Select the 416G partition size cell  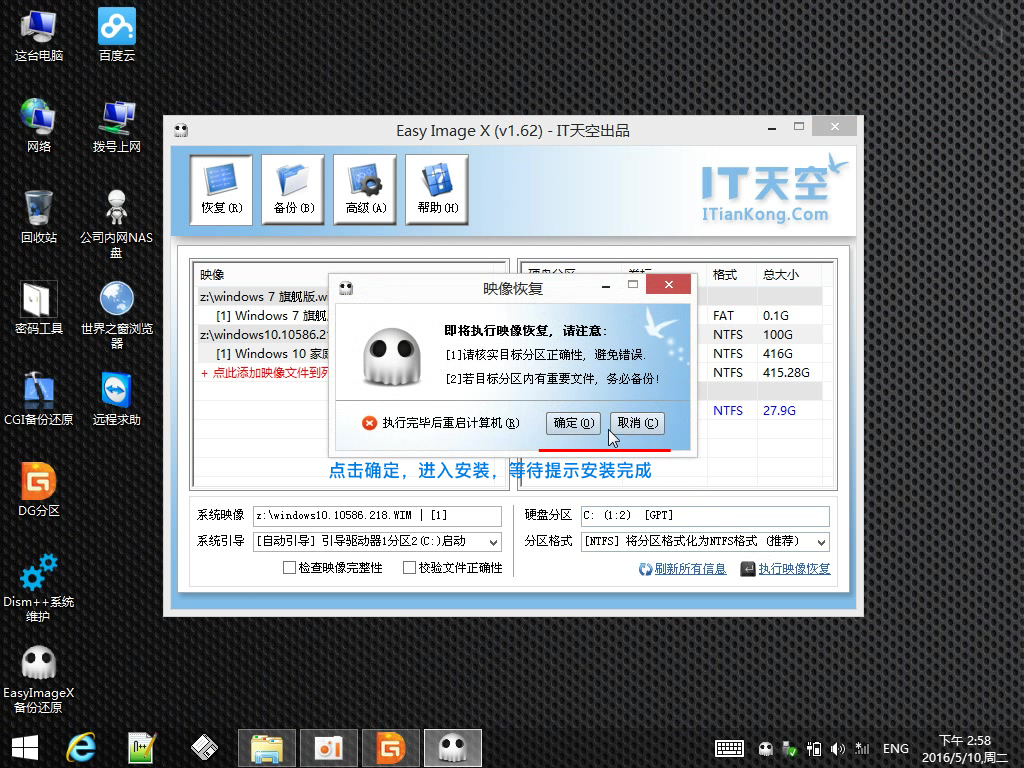(x=778, y=353)
